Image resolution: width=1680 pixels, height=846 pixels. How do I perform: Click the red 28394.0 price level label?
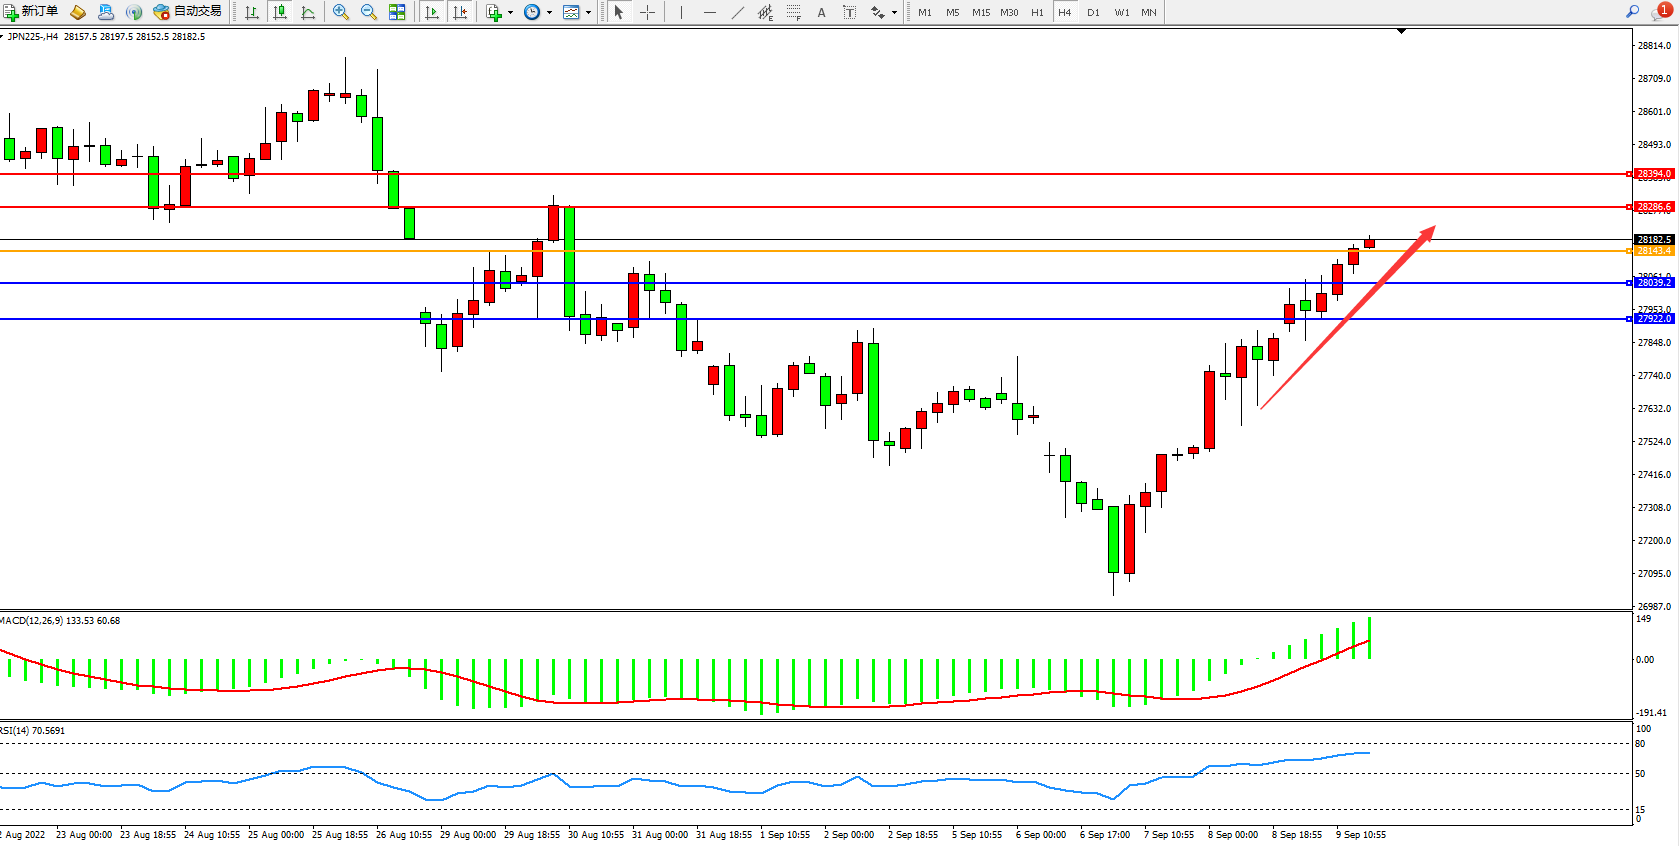point(1653,174)
